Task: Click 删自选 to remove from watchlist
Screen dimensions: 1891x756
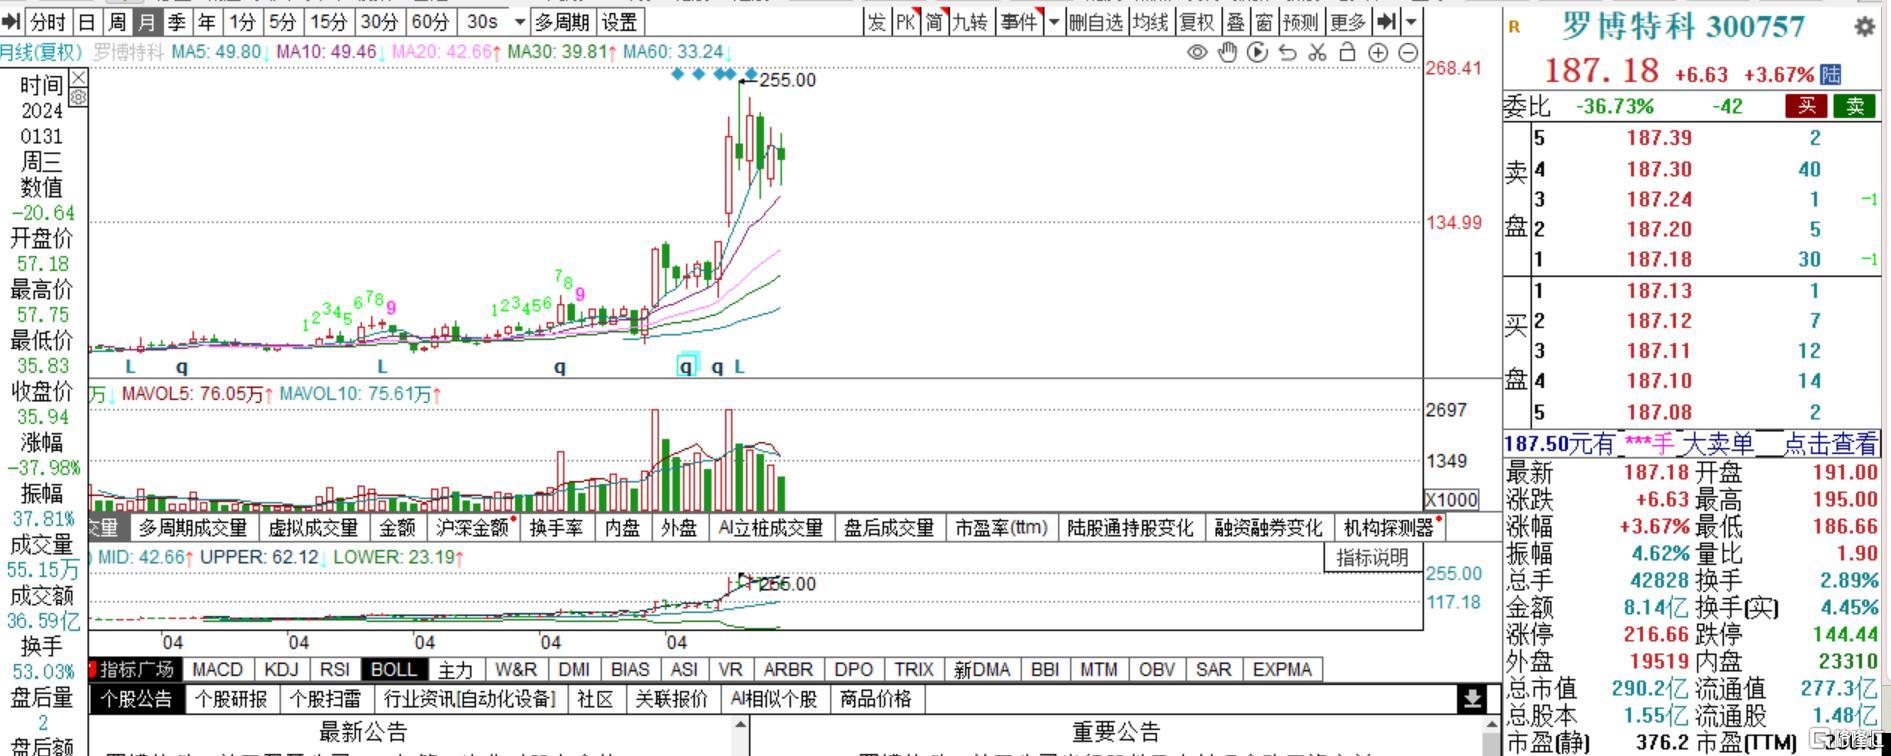Action: 1094,21
